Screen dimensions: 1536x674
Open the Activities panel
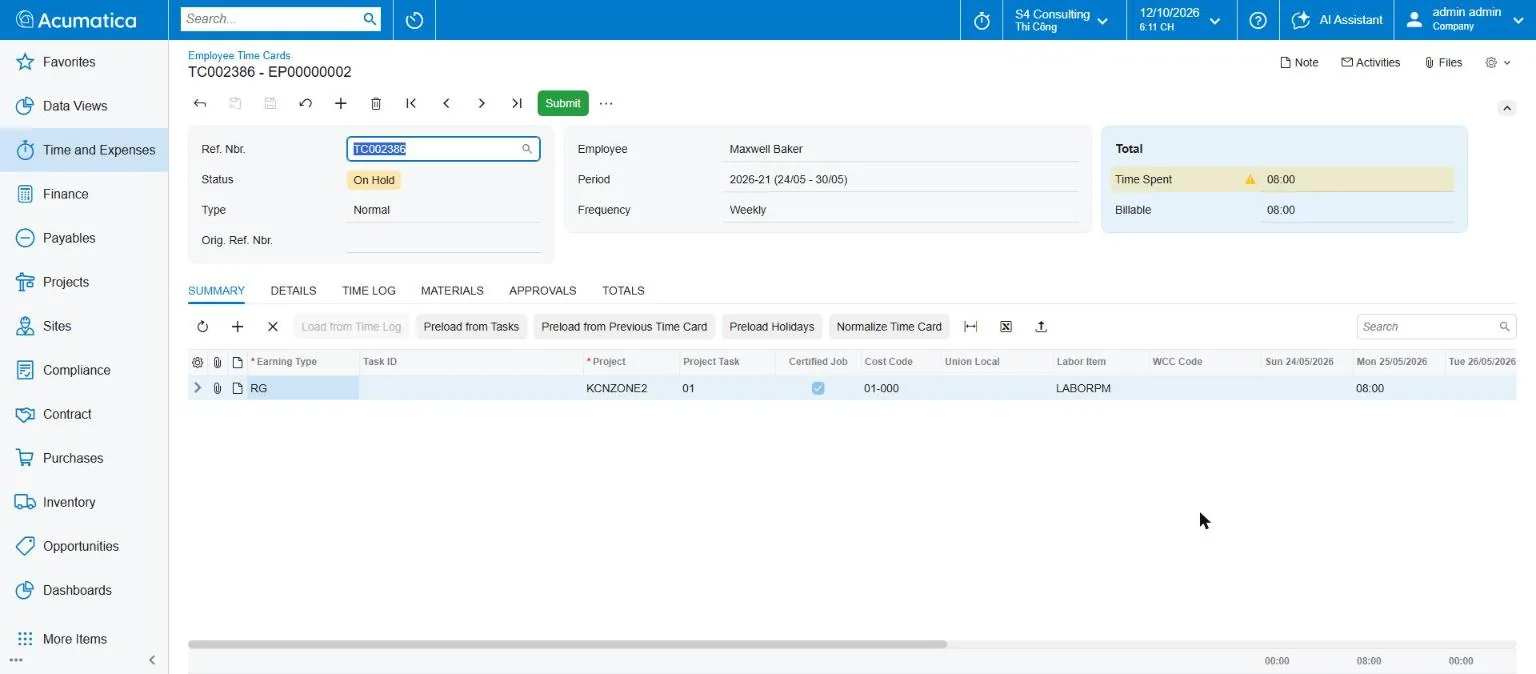tap(1370, 62)
